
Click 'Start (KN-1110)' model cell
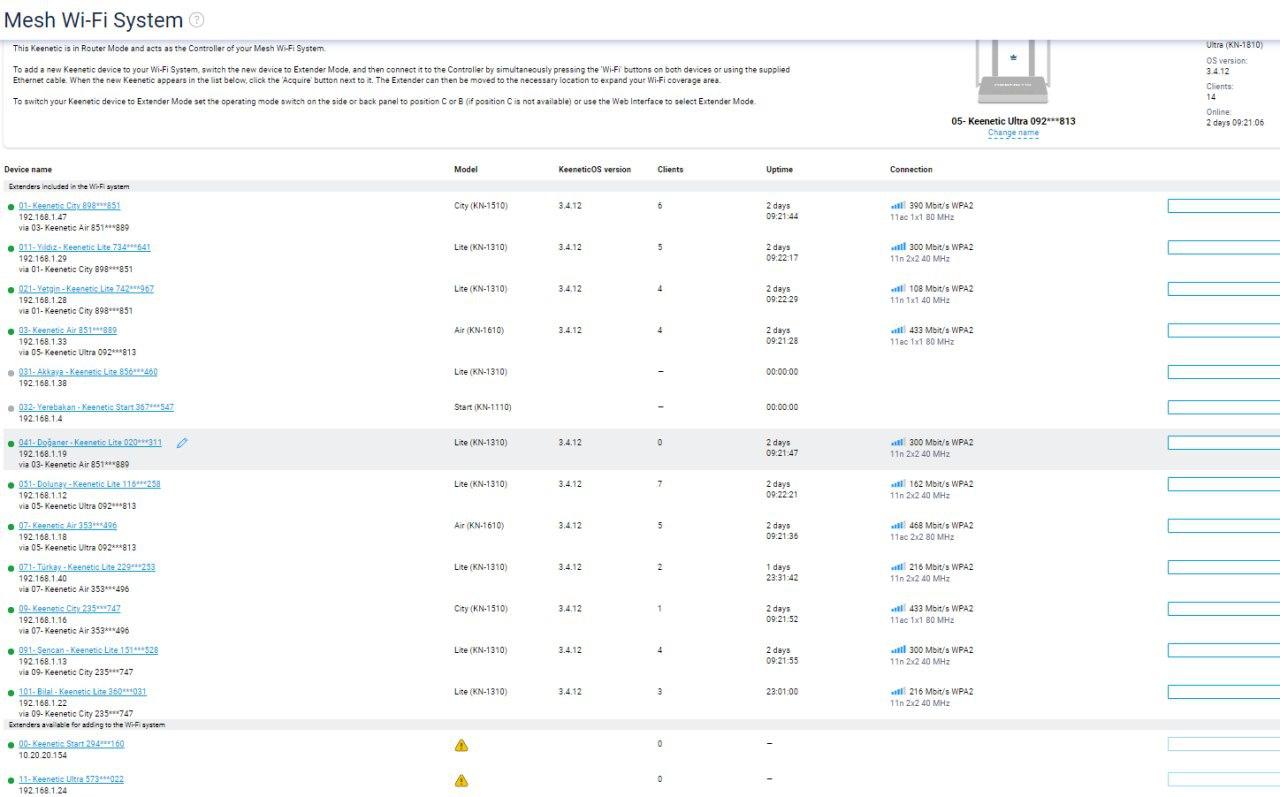[x=483, y=407]
